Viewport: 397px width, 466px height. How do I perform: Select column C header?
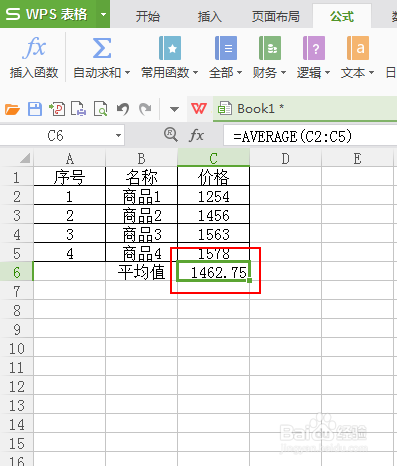click(x=213, y=158)
